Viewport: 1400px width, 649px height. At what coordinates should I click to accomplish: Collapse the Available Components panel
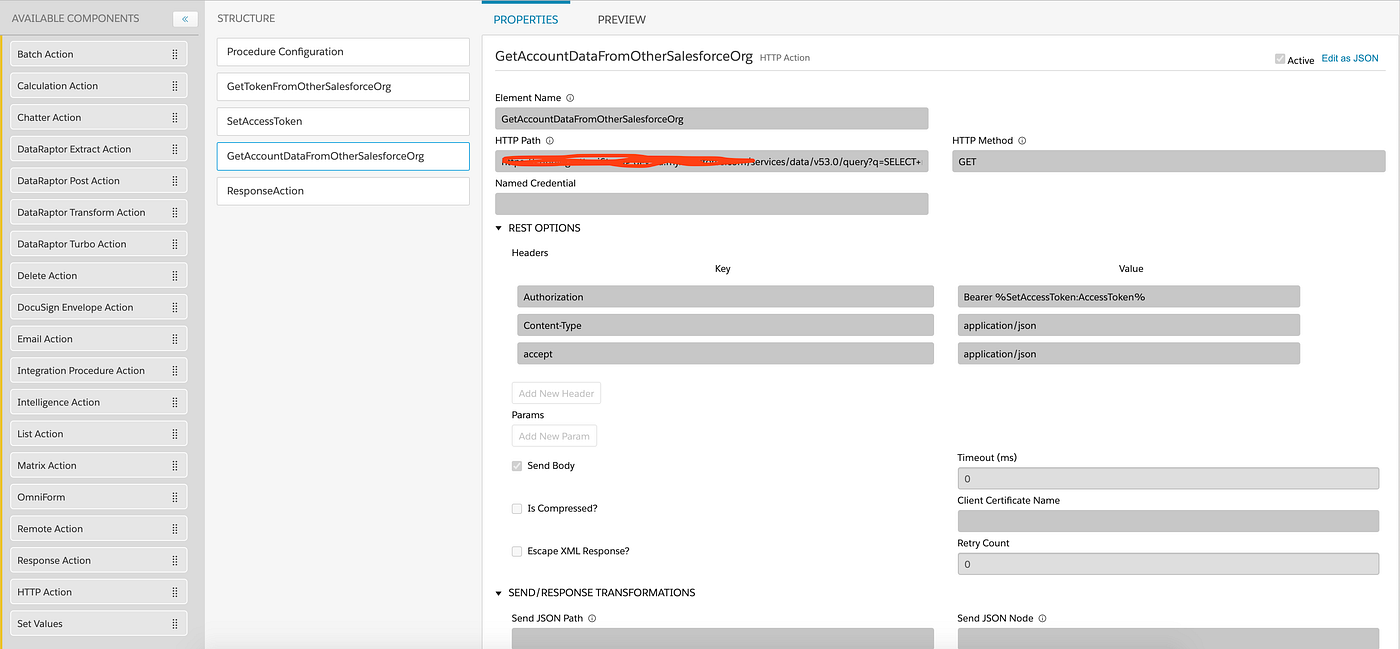[x=185, y=19]
